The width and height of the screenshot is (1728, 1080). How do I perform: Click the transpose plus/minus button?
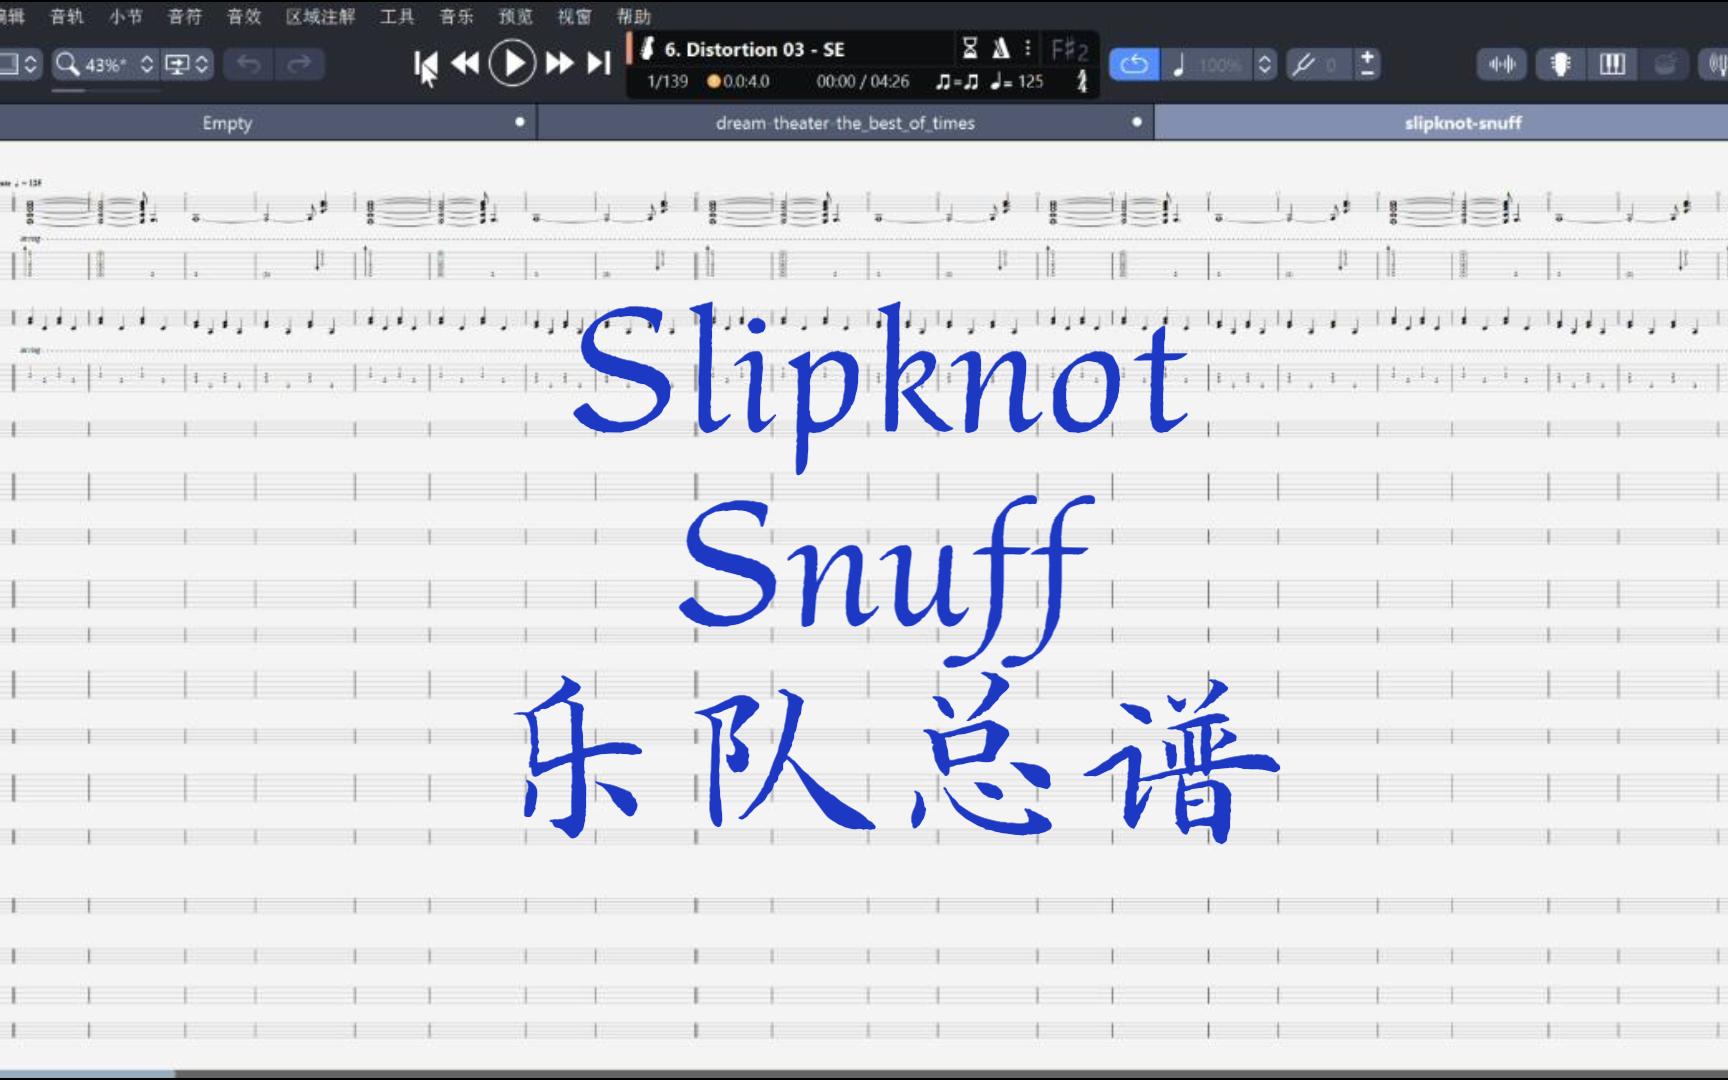[x=1367, y=64]
